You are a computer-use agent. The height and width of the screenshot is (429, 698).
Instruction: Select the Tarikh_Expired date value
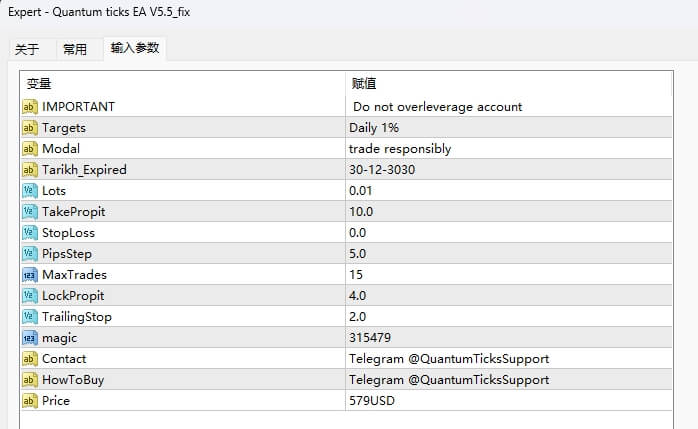pyautogui.click(x=382, y=170)
